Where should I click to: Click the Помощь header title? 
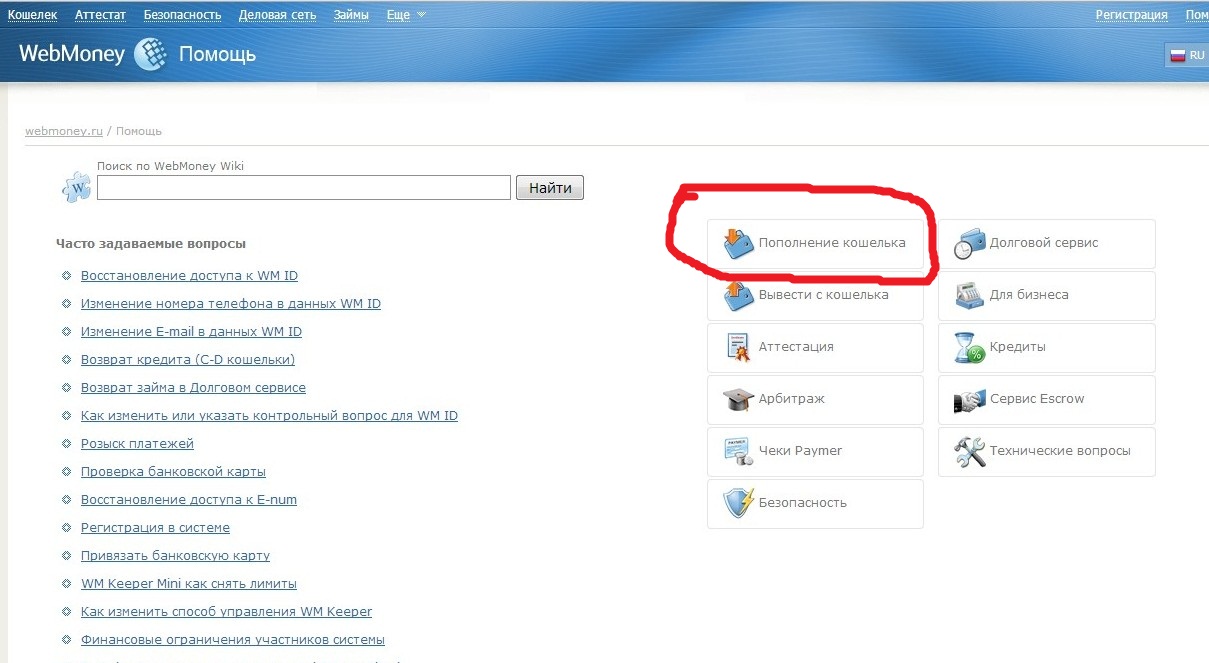click(x=217, y=54)
